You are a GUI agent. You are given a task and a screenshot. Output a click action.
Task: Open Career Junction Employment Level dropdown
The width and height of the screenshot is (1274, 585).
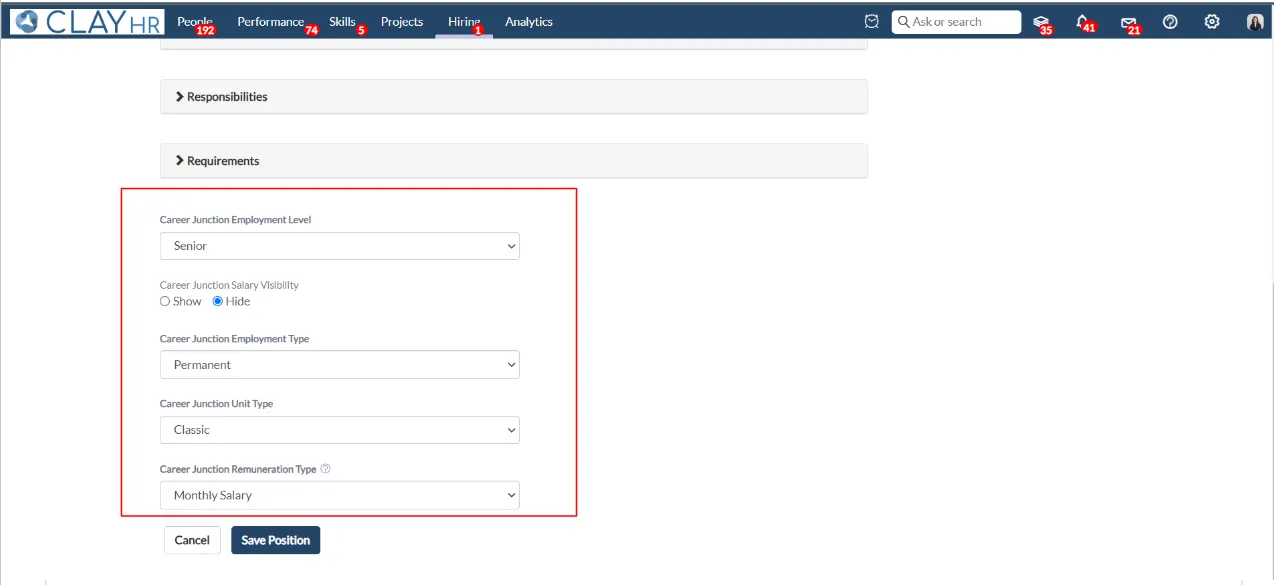[x=340, y=246]
